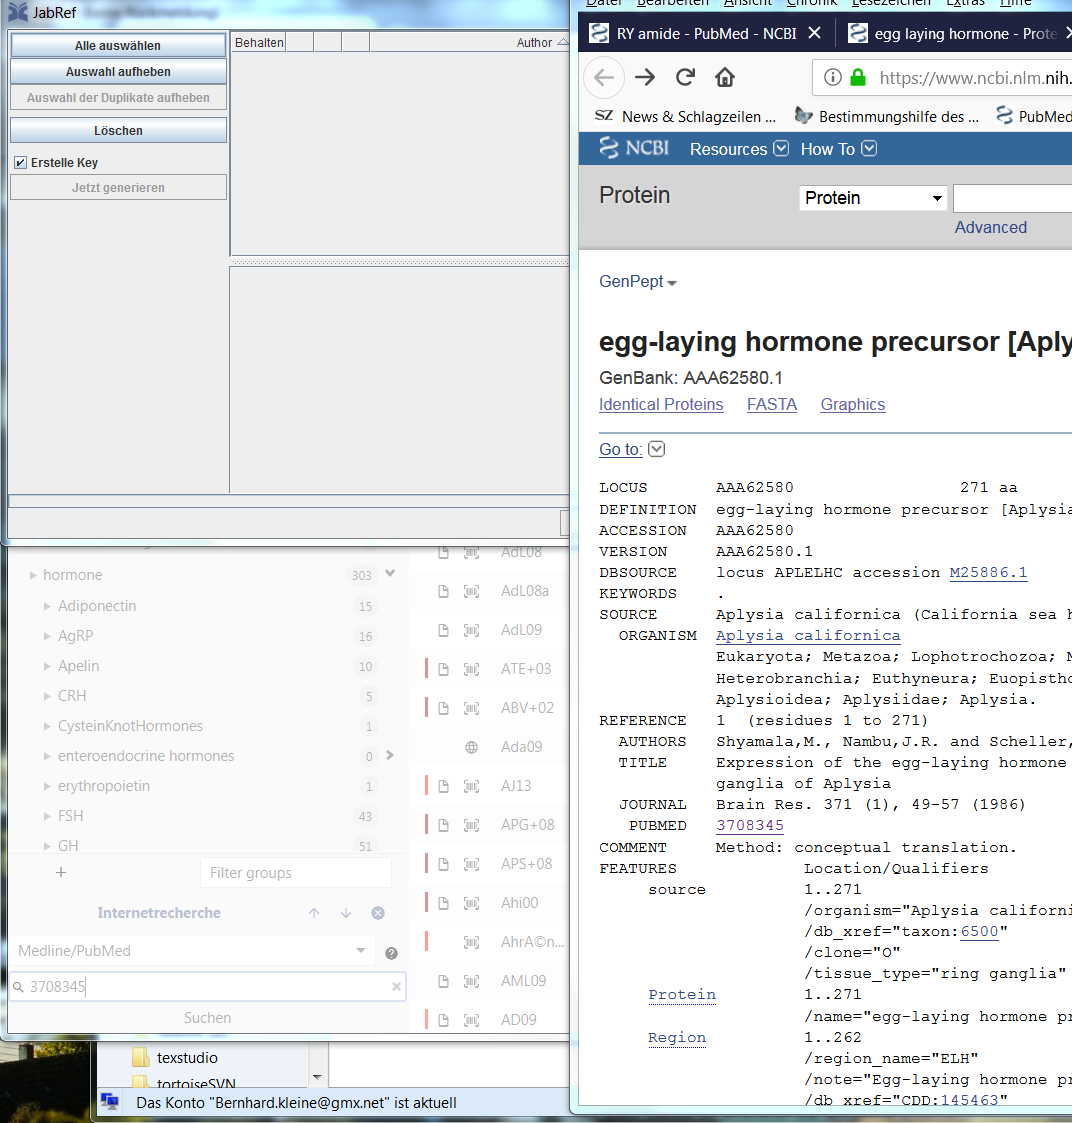This screenshot has width=1072, height=1123.
Task: Open the GenPept format dropdown
Action: pos(637,281)
